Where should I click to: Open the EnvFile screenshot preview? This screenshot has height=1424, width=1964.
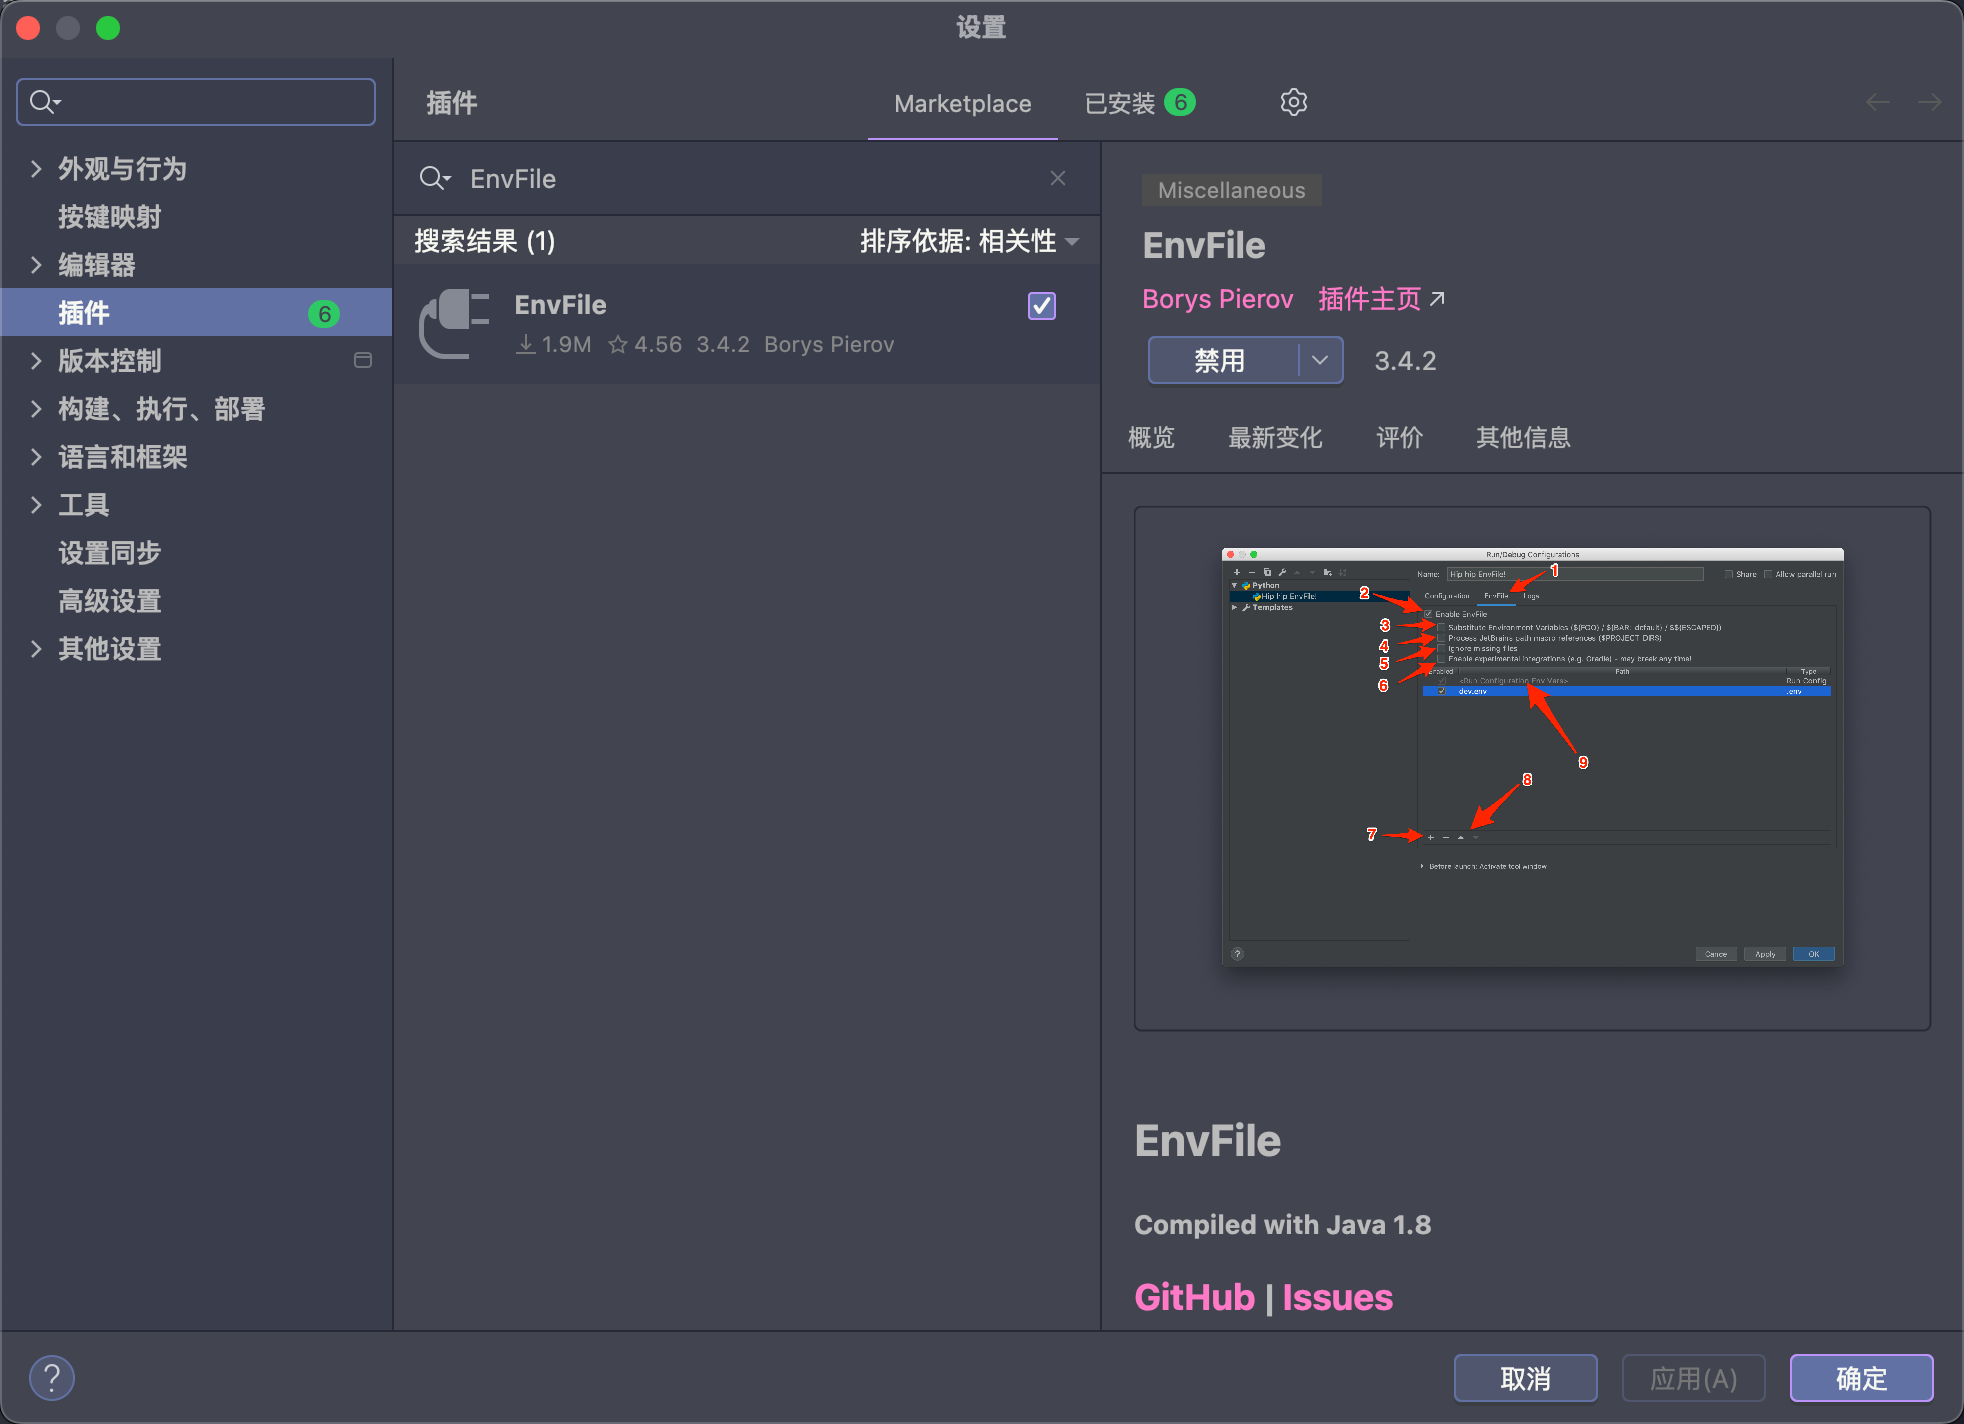coord(1532,757)
